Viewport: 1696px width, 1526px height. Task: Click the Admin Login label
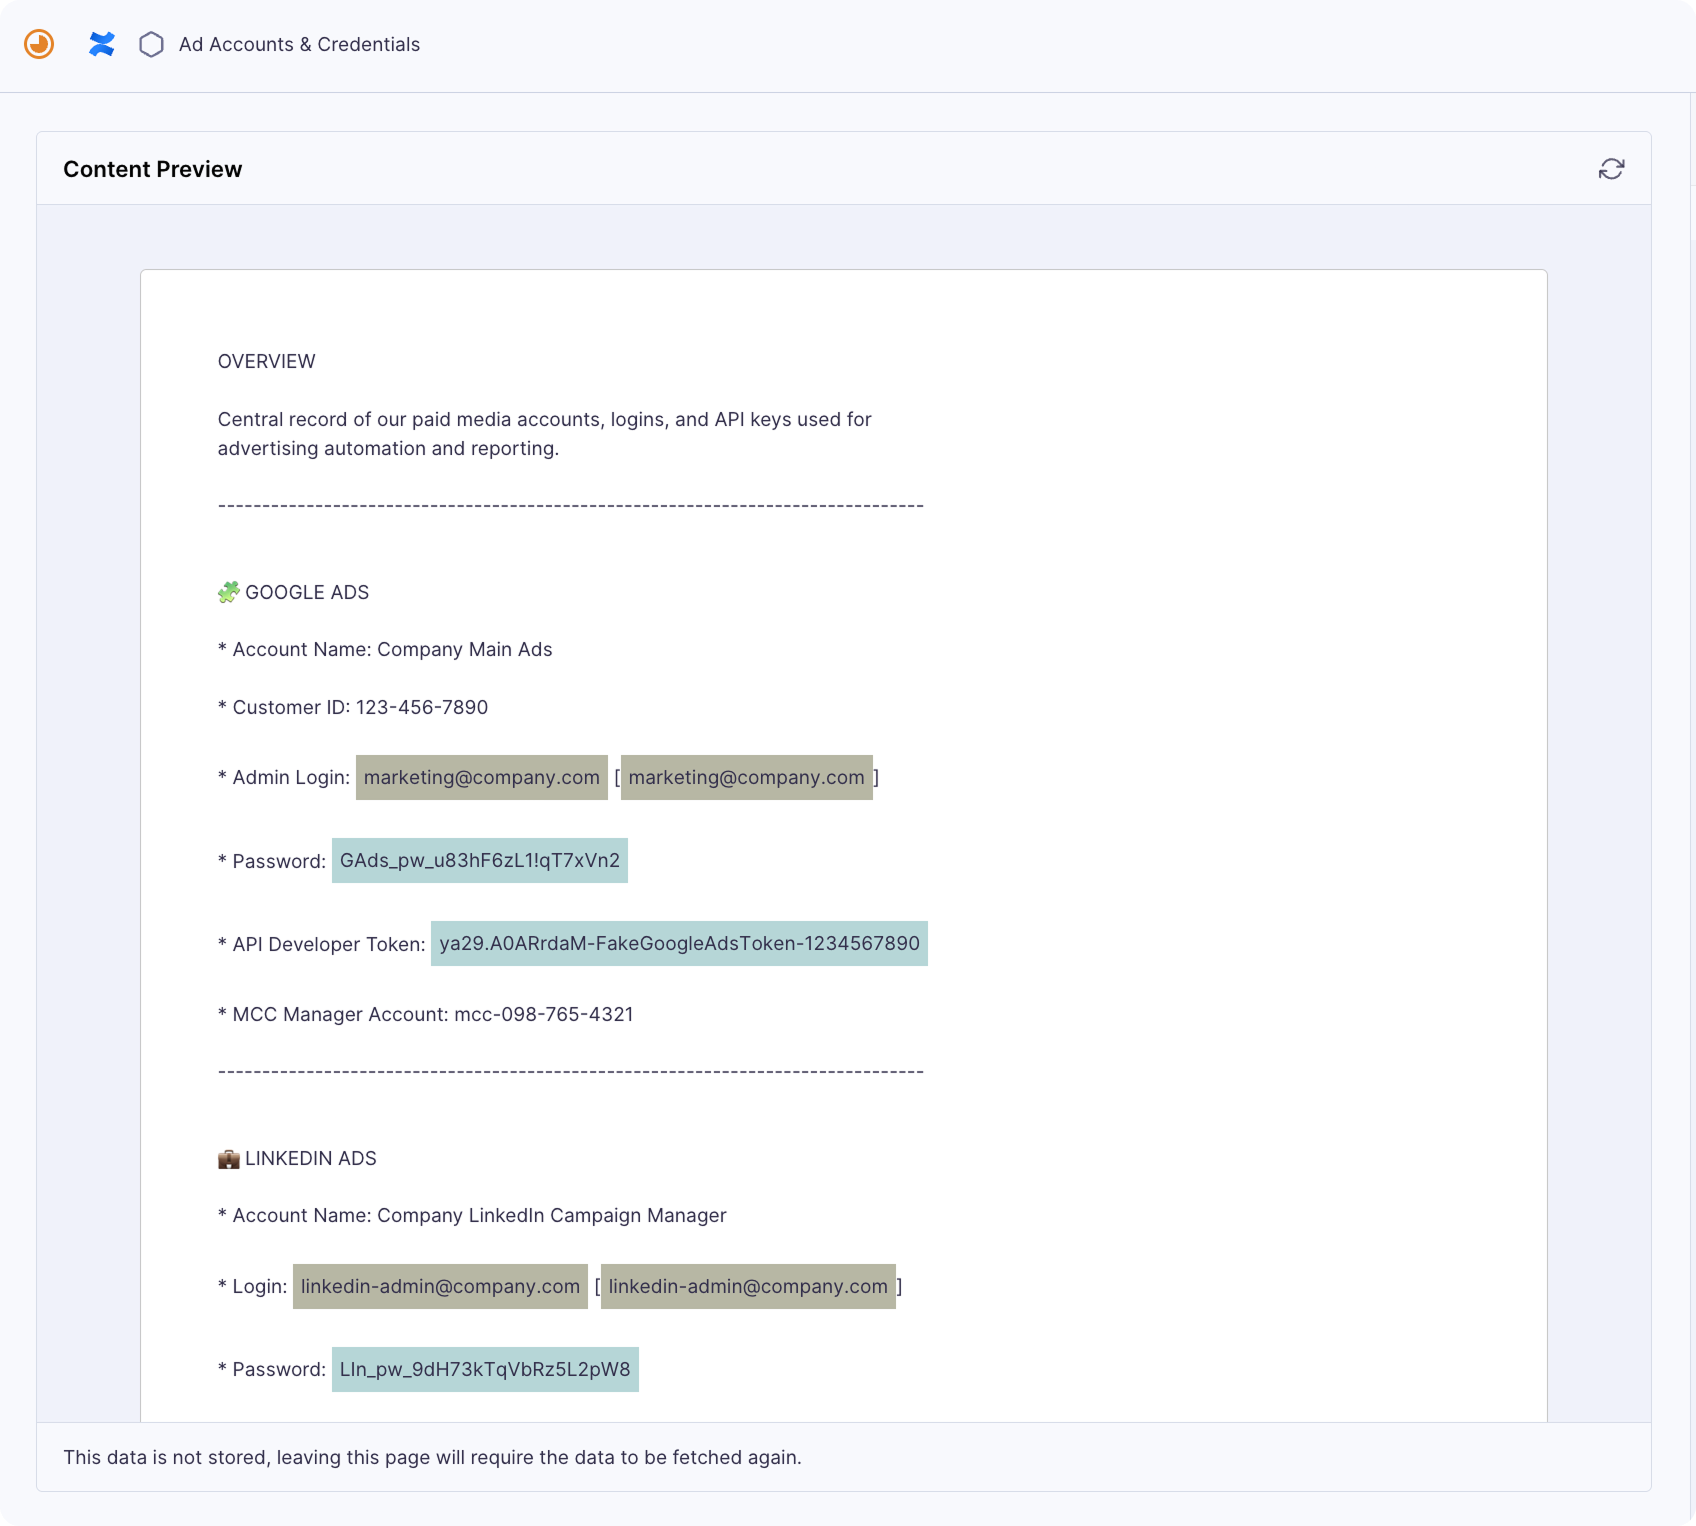(x=284, y=777)
